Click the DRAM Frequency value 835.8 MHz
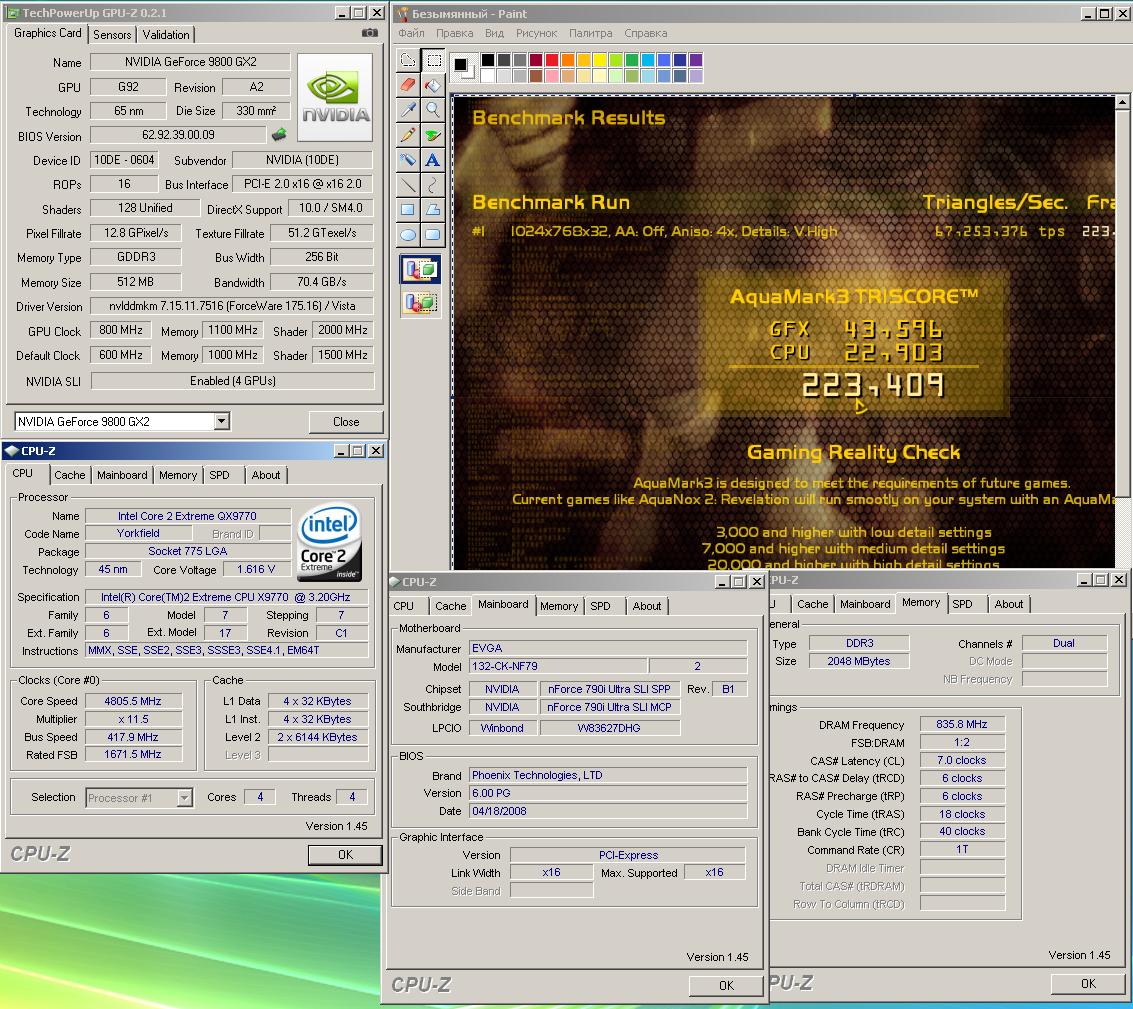1133x1009 pixels. pyautogui.click(x=962, y=724)
